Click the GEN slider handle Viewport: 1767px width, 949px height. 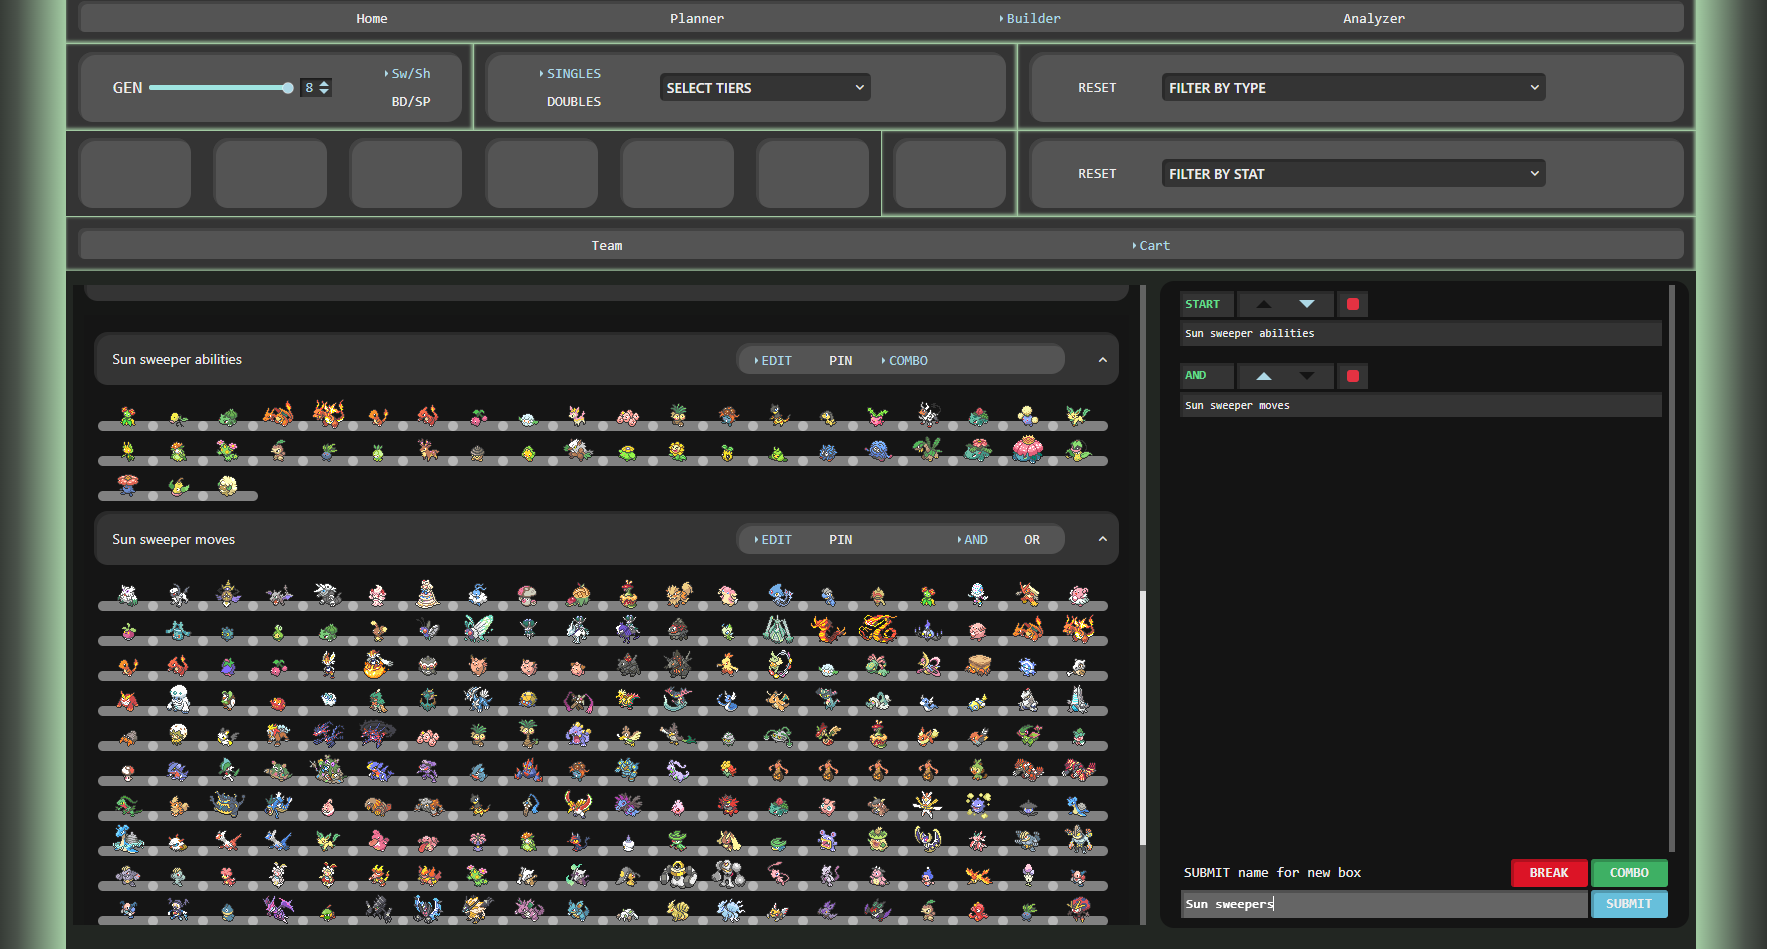point(288,88)
